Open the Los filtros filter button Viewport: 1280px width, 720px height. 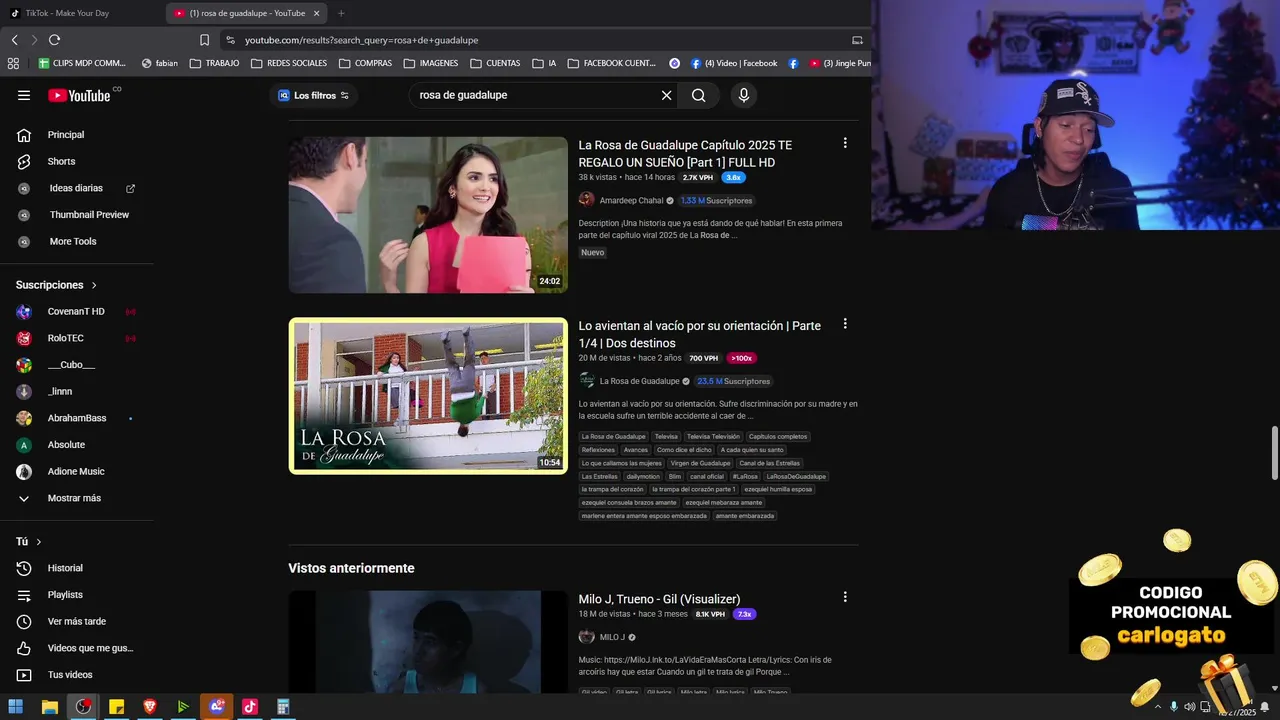click(314, 95)
